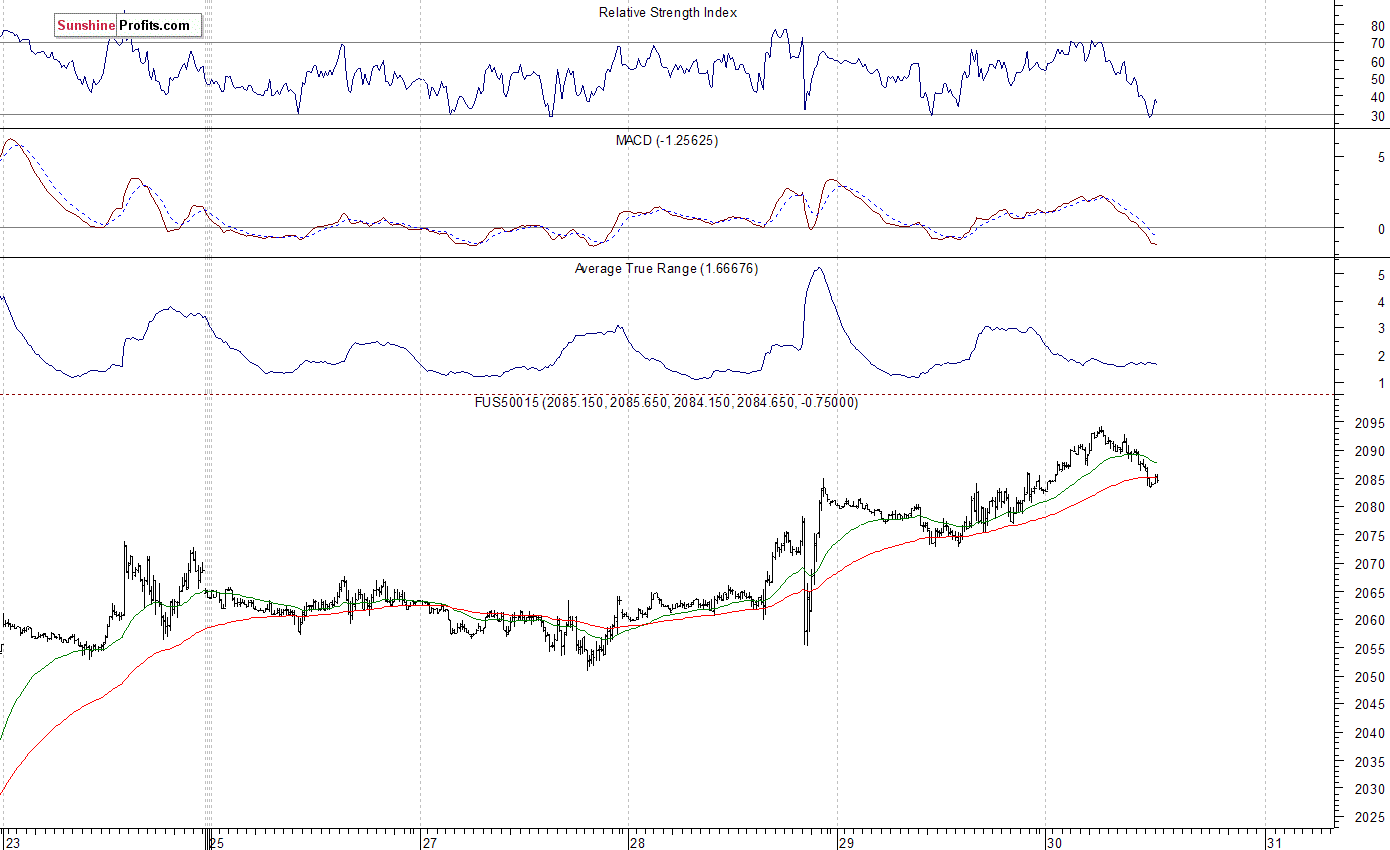Click the RSI axis value 80

(1377, 26)
